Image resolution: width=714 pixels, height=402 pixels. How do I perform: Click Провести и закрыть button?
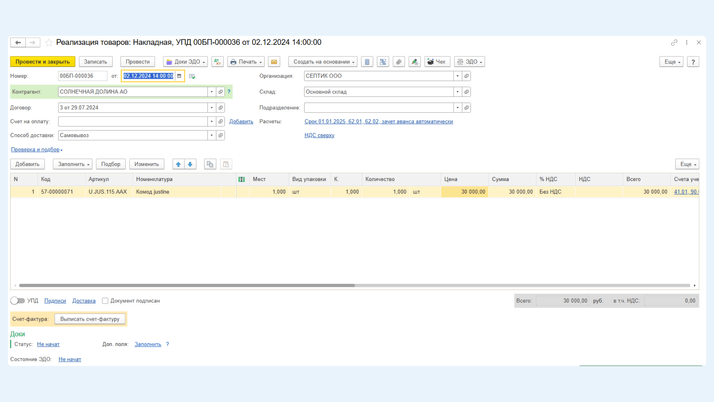43,62
